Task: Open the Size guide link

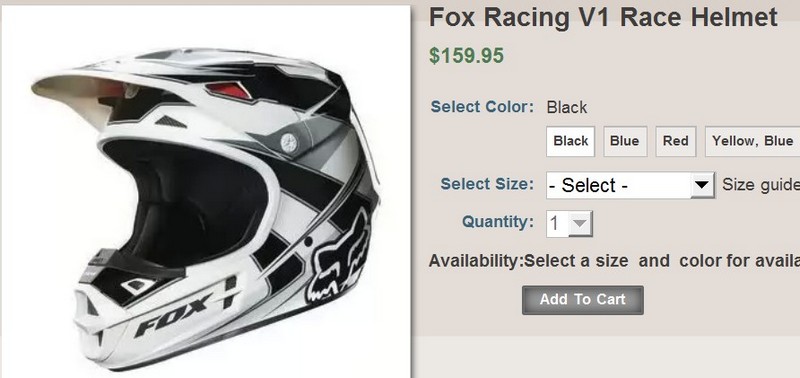Action: [x=761, y=185]
